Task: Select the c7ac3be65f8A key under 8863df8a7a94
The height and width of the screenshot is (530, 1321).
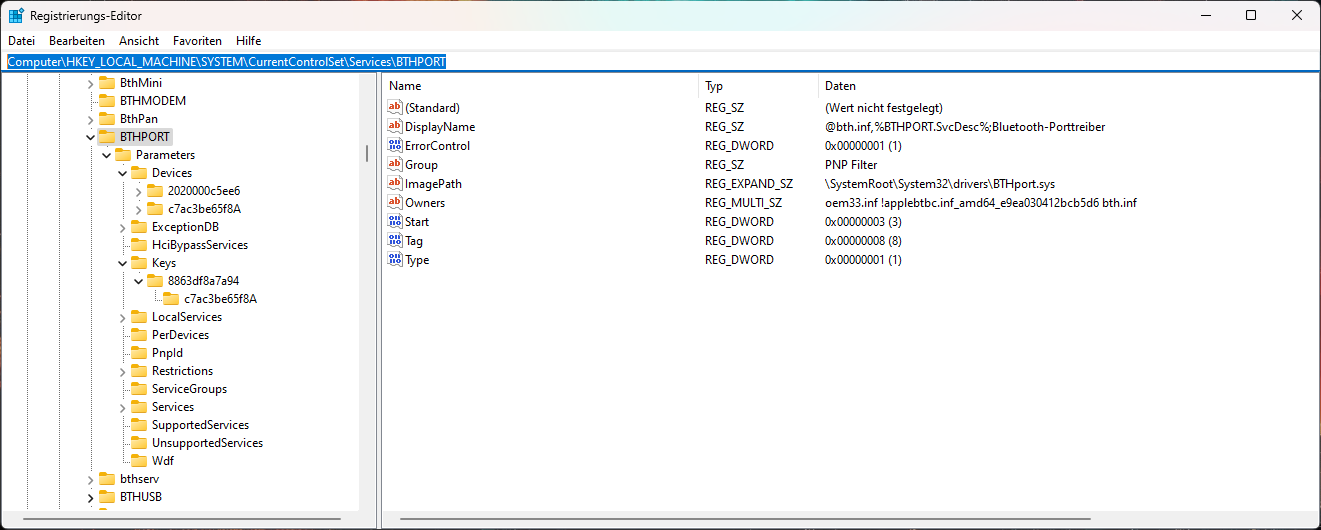Action: click(x=220, y=299)
